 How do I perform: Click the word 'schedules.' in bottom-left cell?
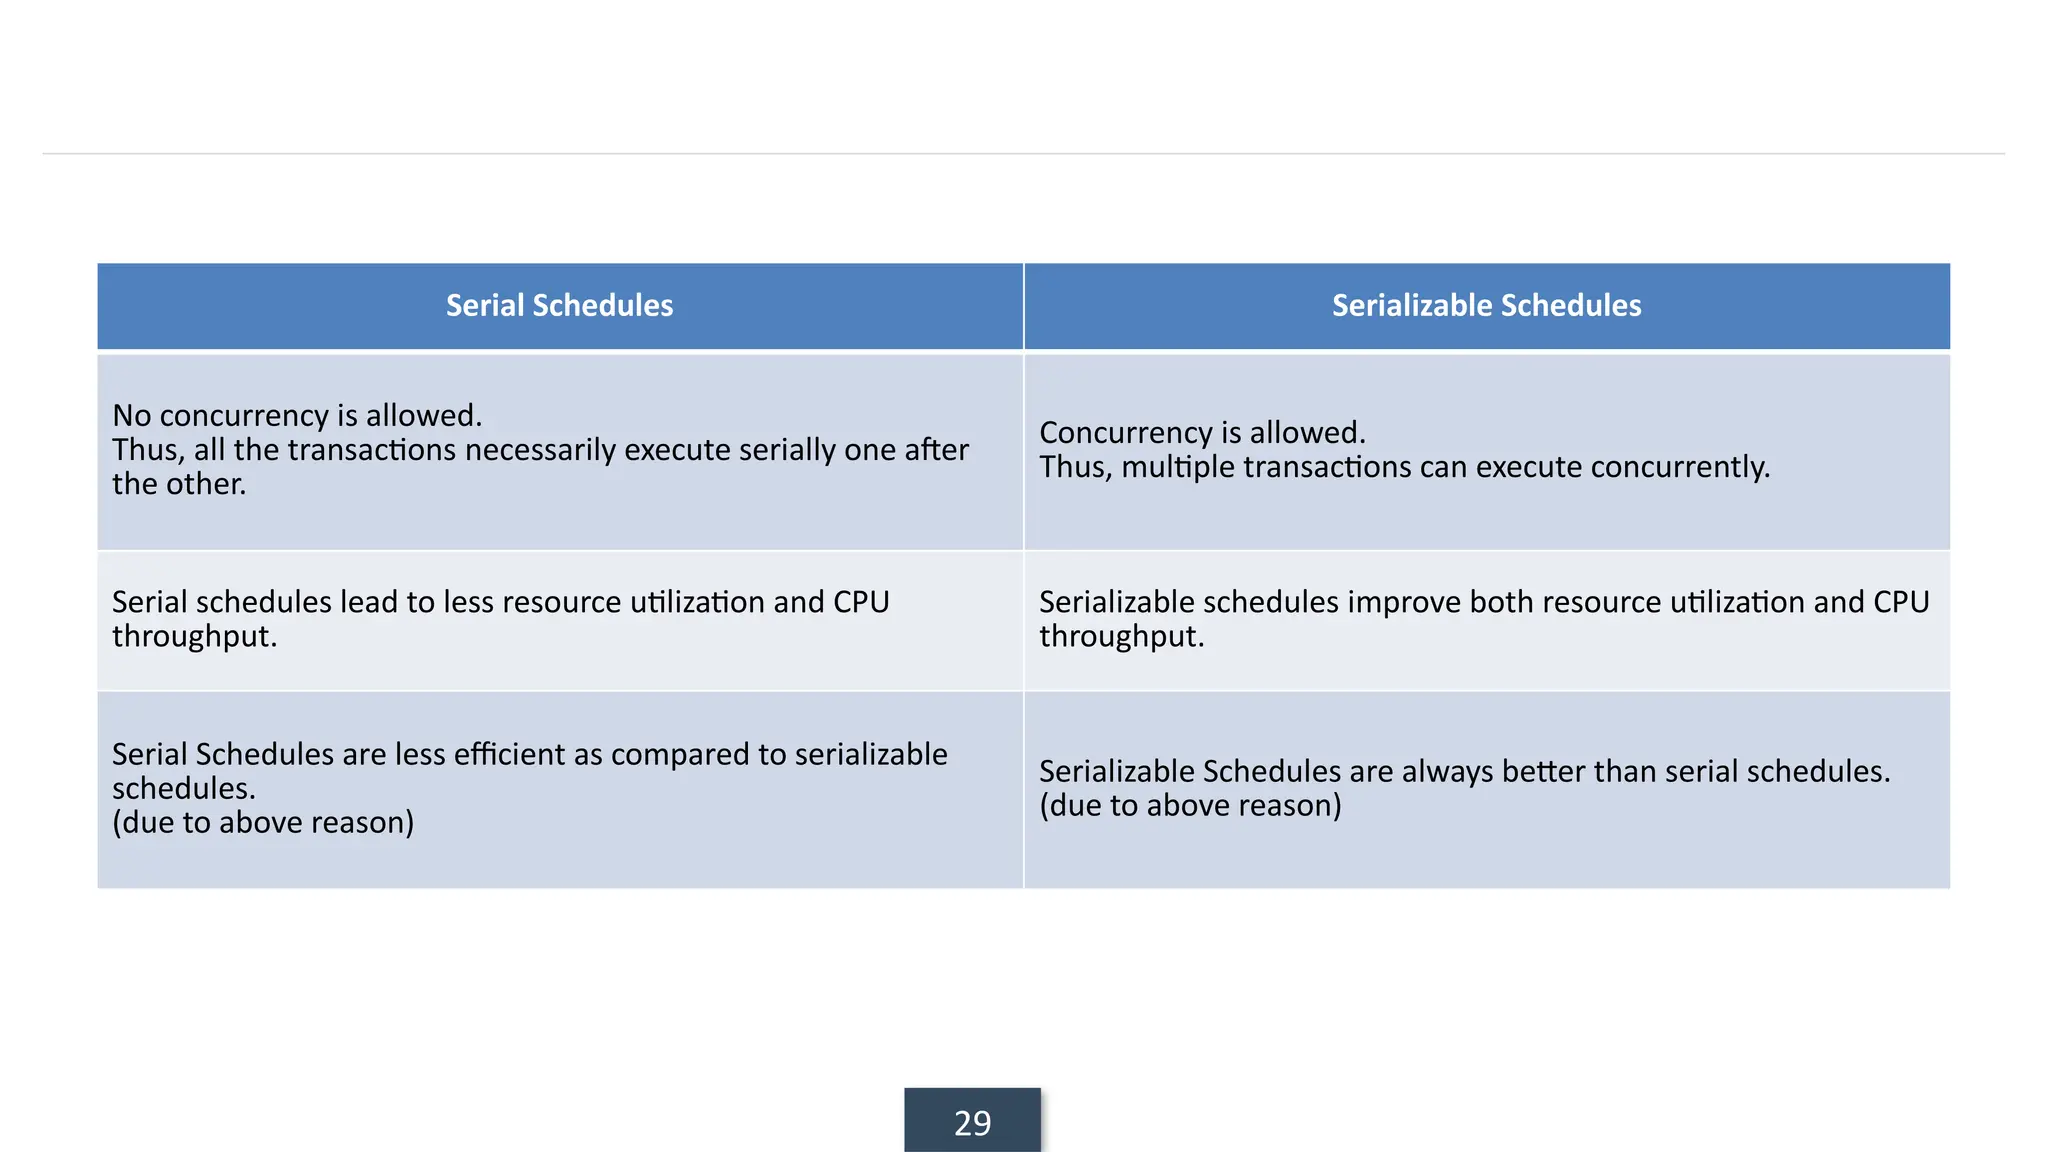coord(184,789)
